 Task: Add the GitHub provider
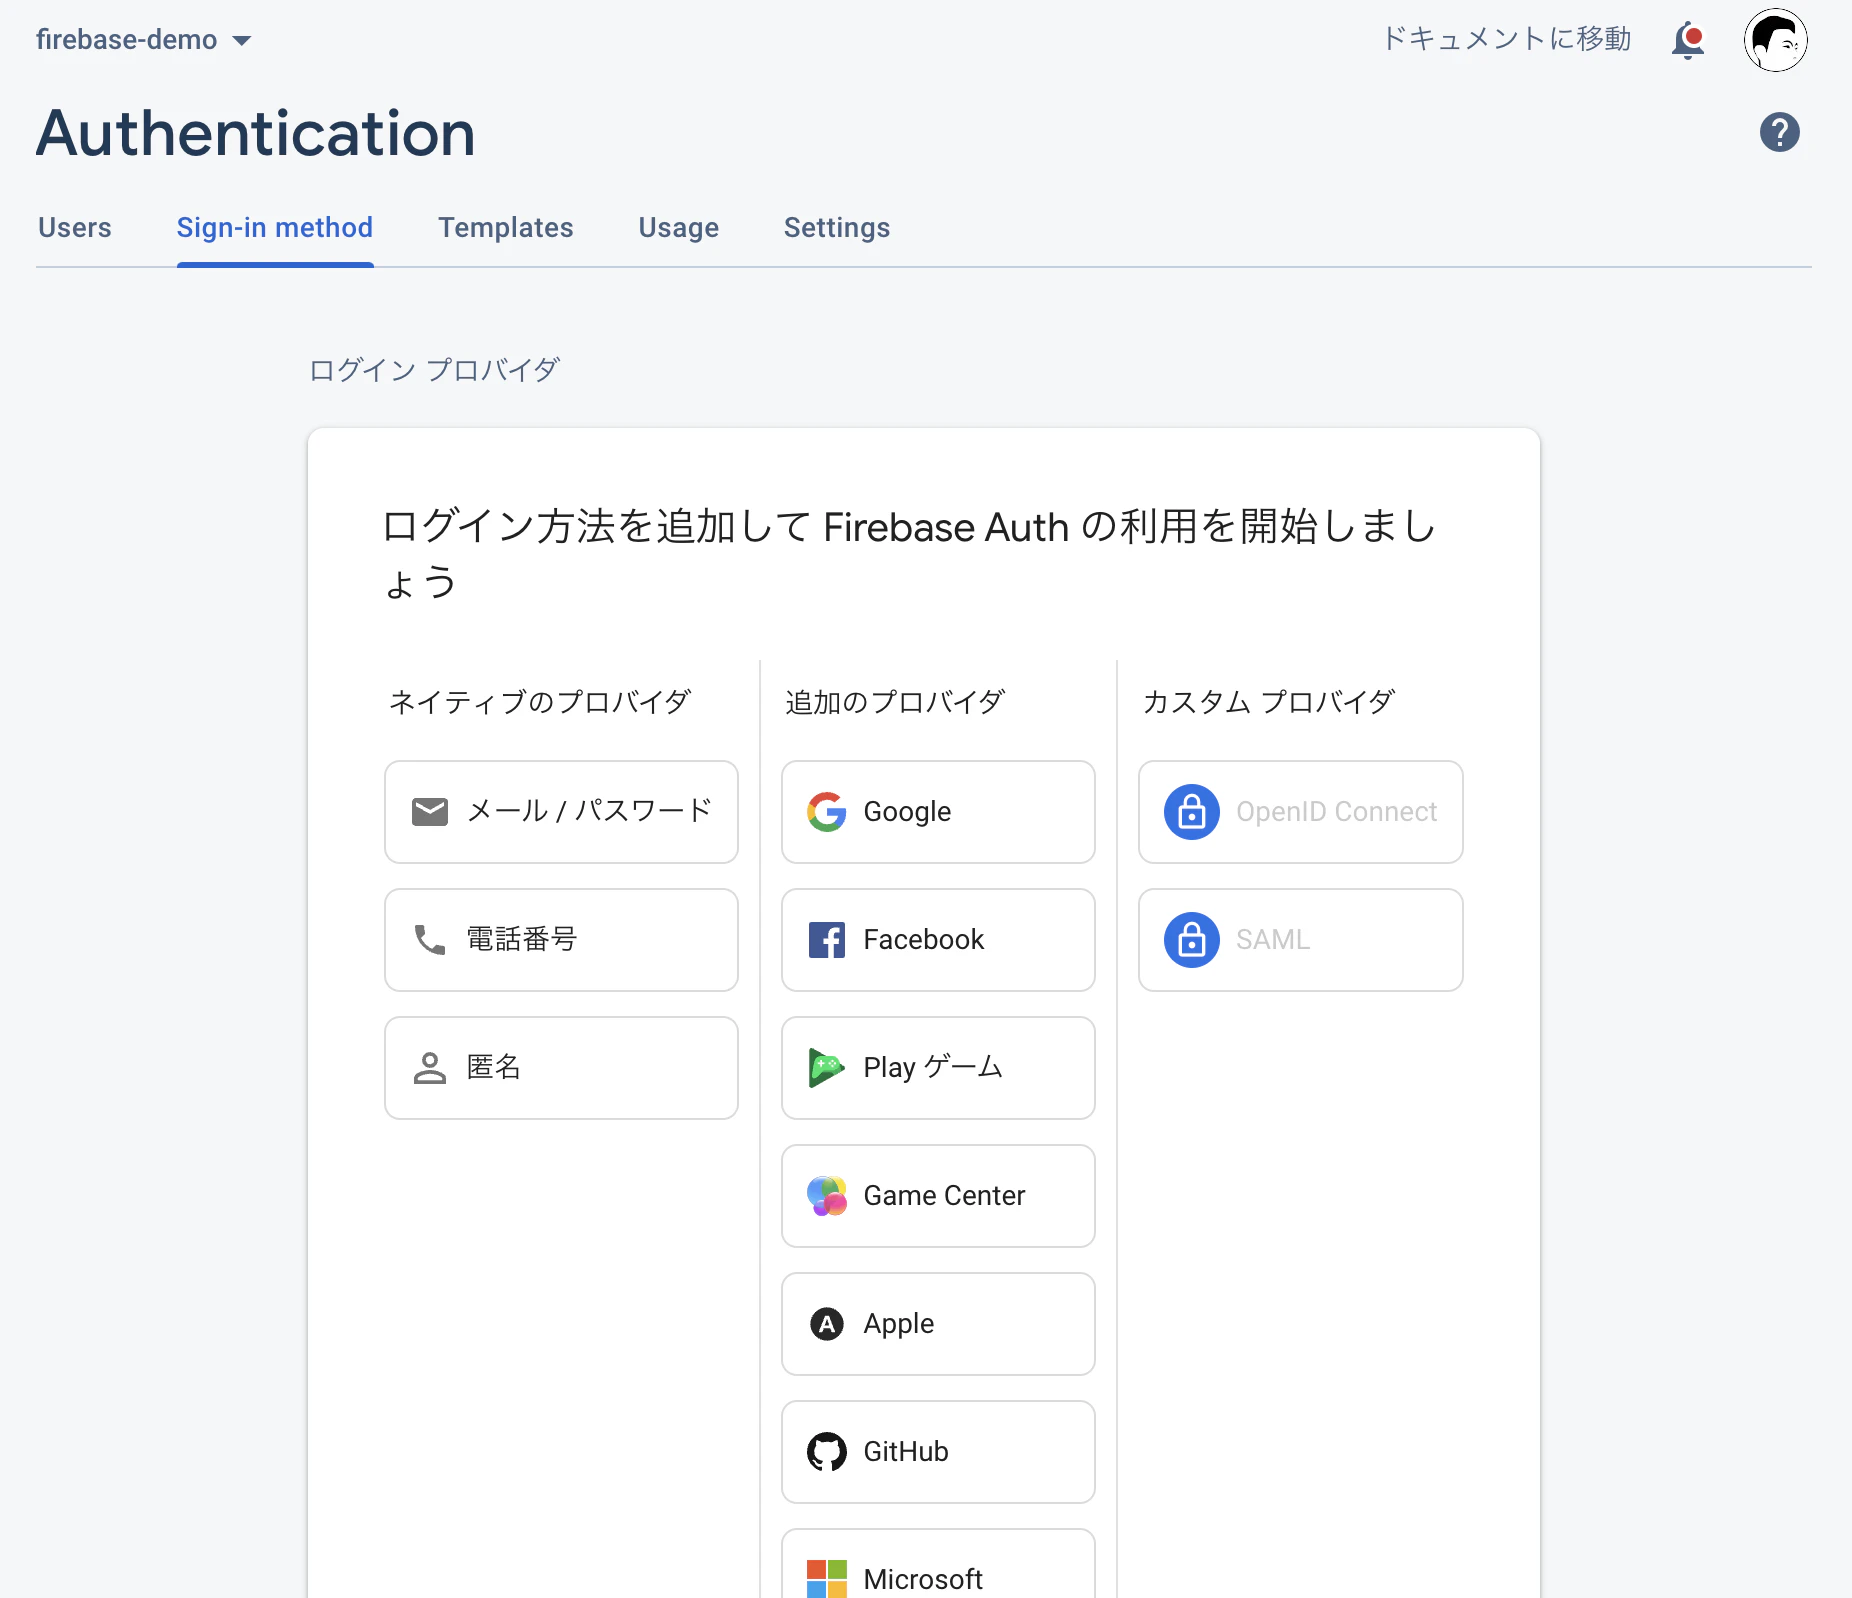point(938,1452)
